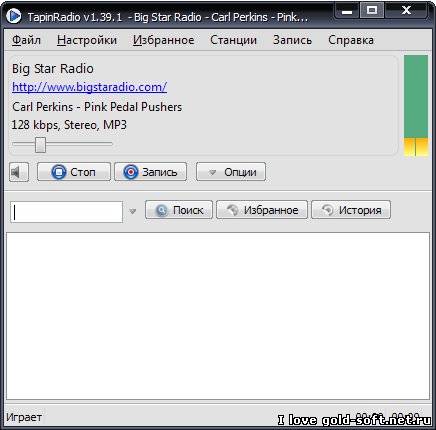Open the Опции dropdown button
The image size is (436, 430).
(x=231, y=172)
